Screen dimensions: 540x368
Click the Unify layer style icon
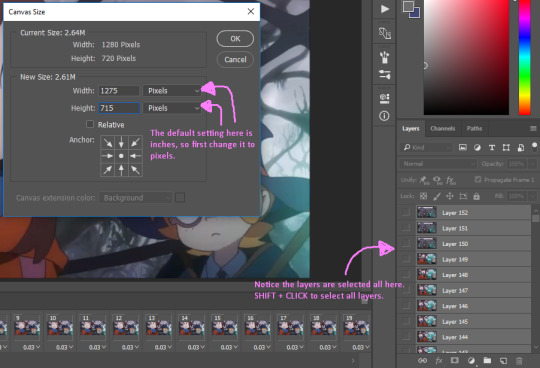click(x=451, y=180)
